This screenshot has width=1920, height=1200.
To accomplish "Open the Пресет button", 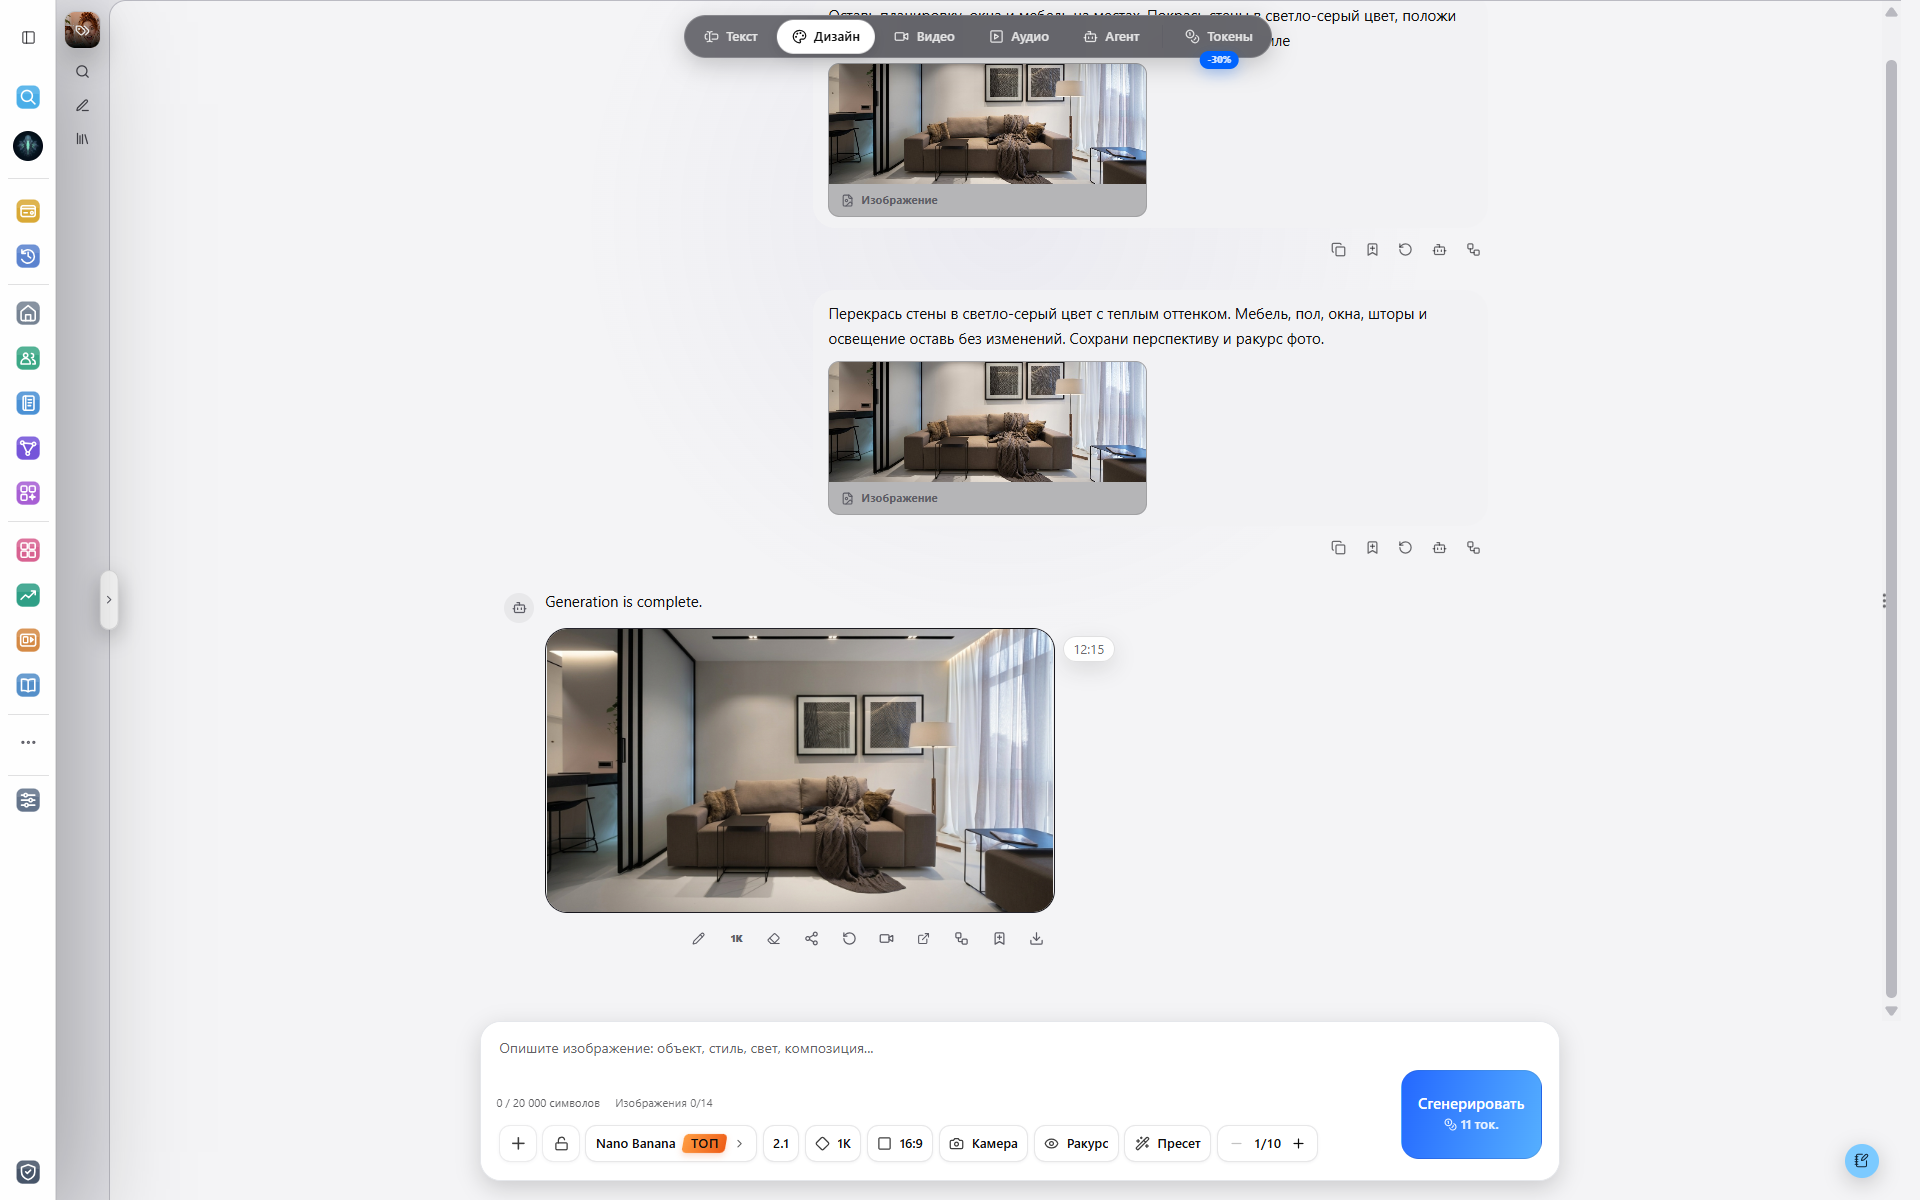I will 1168,1143.
